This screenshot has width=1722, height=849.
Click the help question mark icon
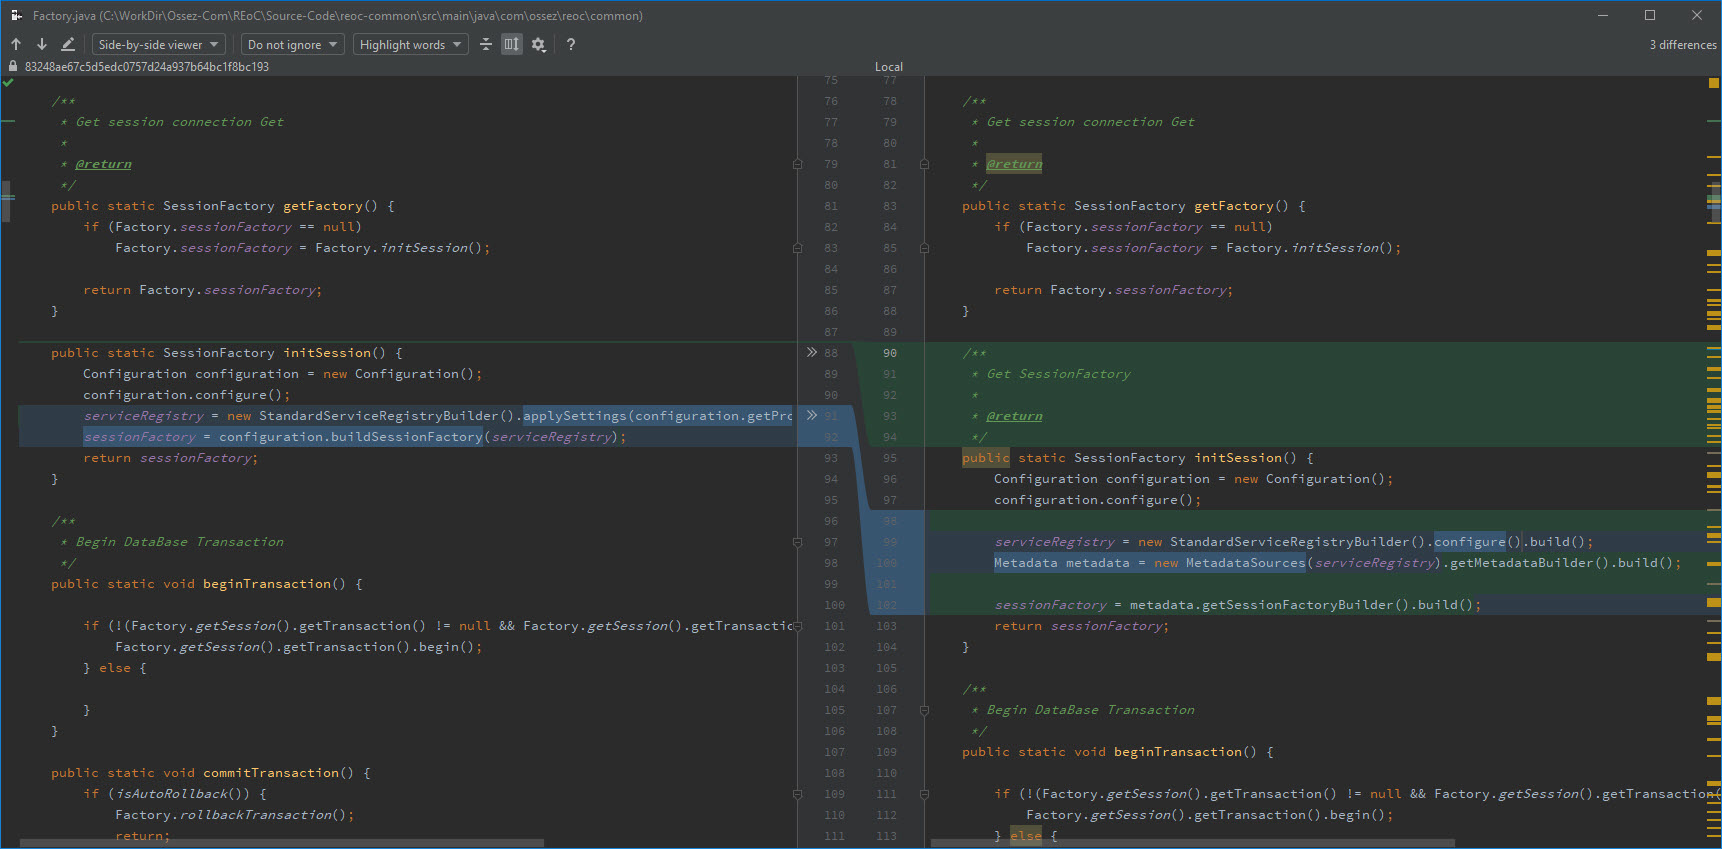pyautogui.click(x=571, y=44)
